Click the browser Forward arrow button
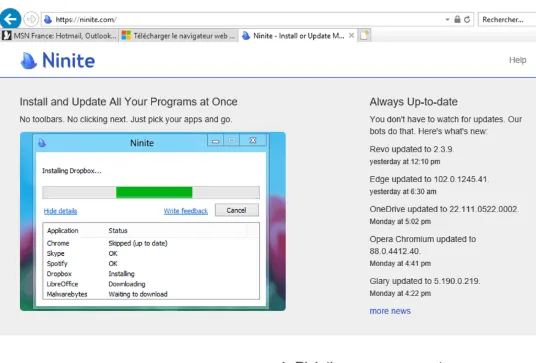 click(31, 19)
